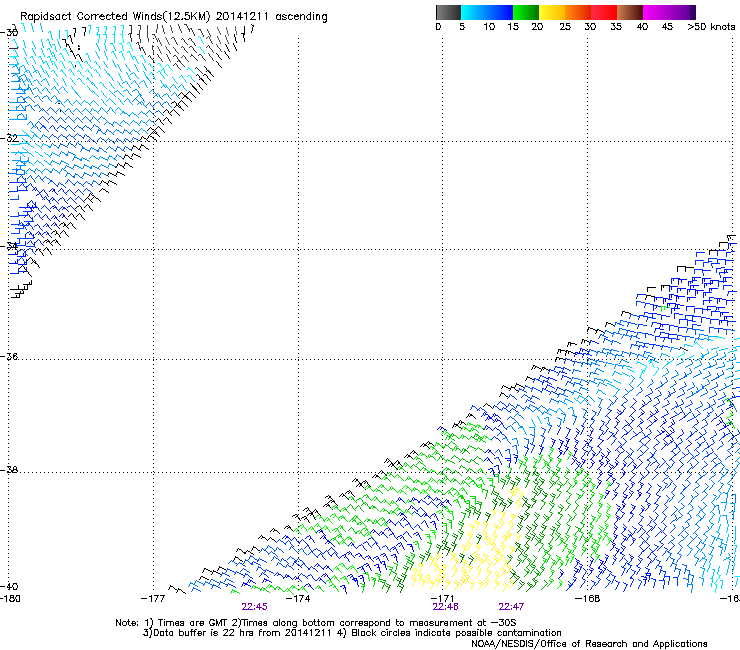Click the -36 latitude axis label
Image resolution: width=740 pixels, height=650 pixels.
pos(9,356)
